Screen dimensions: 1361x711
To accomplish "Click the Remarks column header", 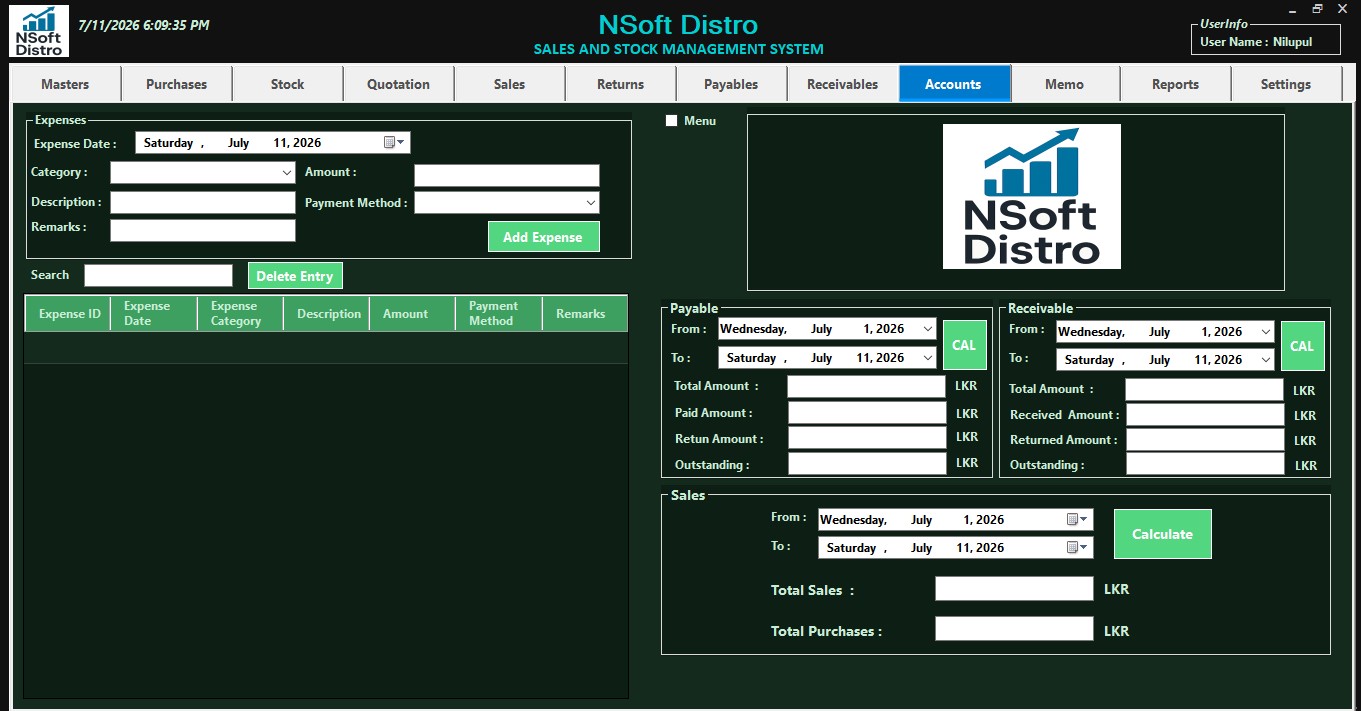I will [x=584, y=314].
